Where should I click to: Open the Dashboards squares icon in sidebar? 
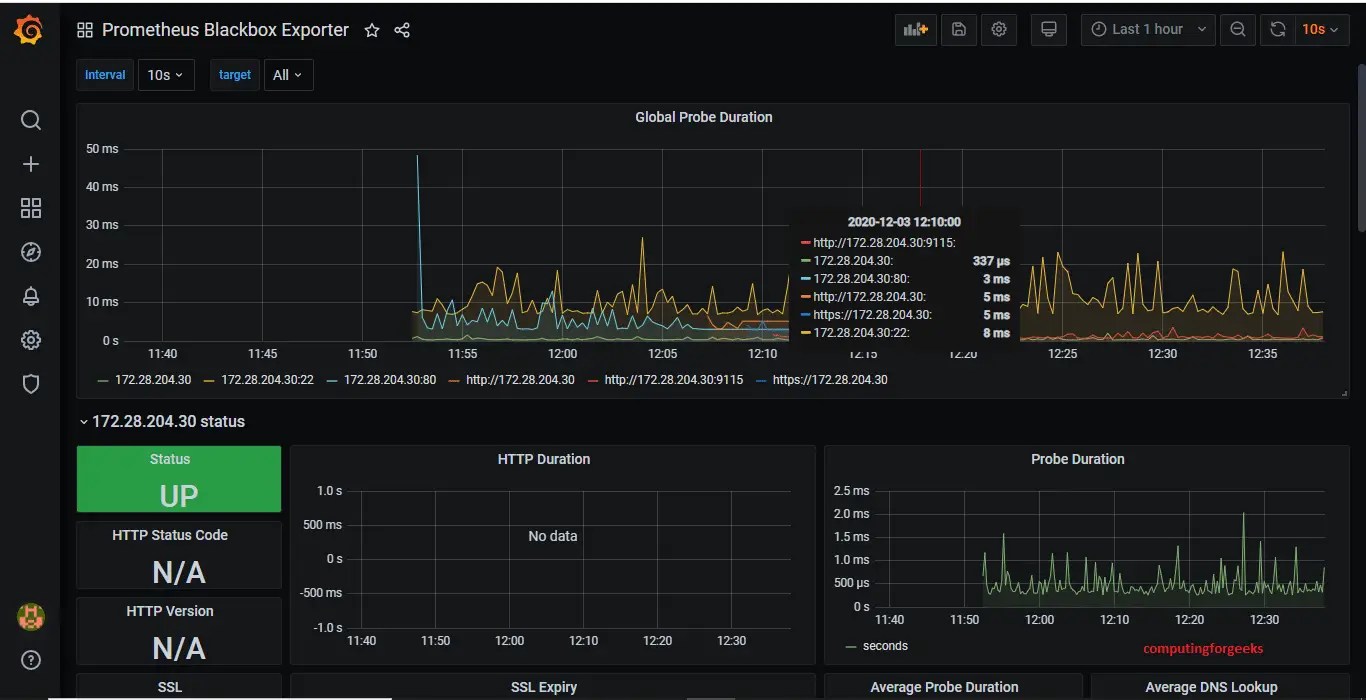(x=30, y=208)
